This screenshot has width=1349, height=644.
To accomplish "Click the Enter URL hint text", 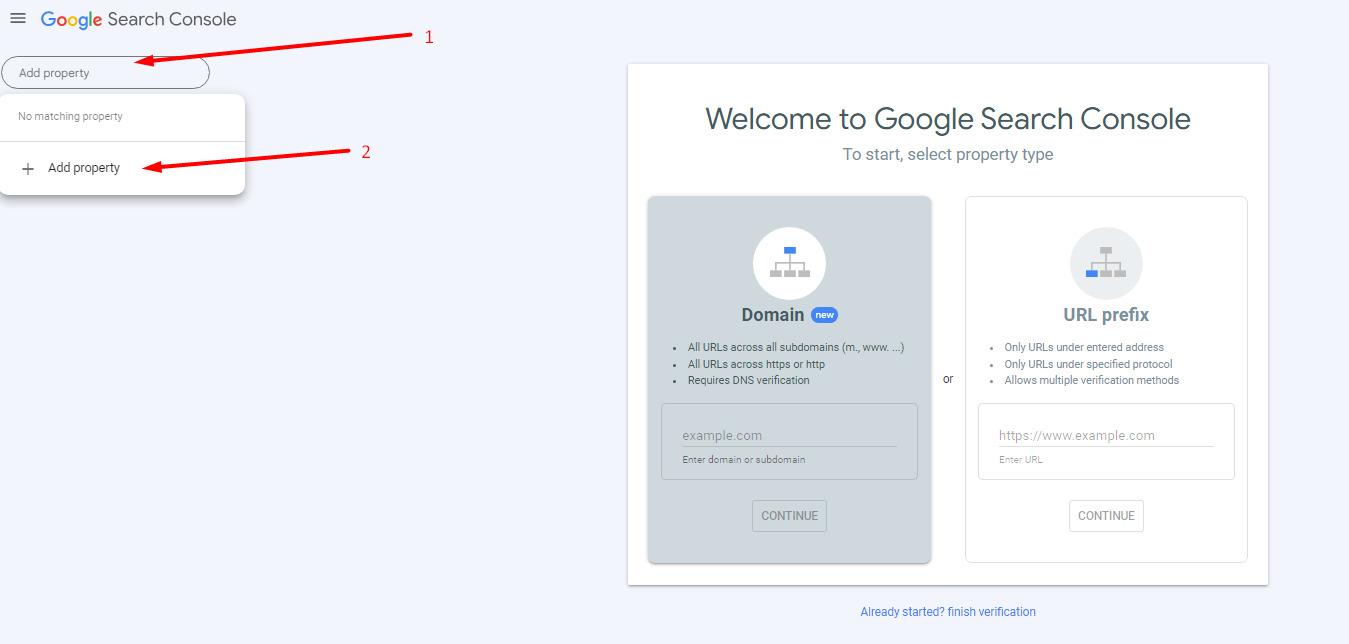I will [1021, 460].
